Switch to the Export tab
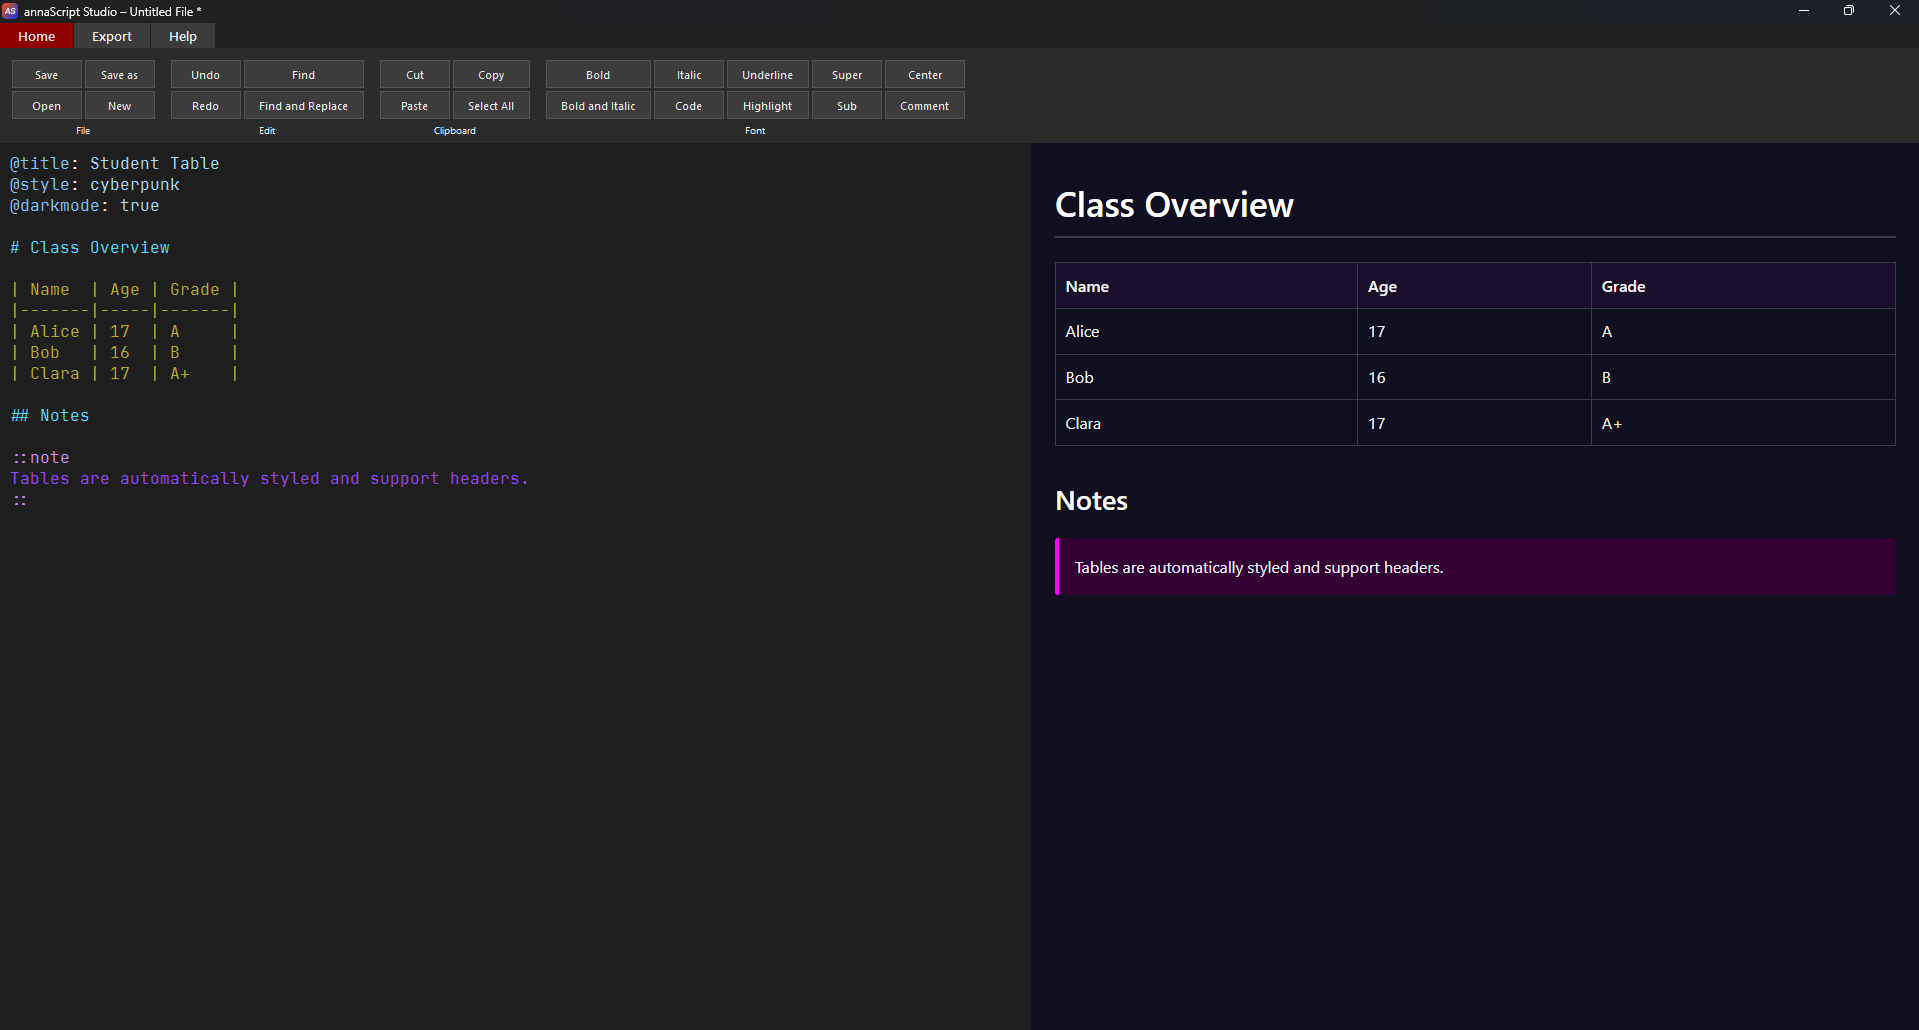 pos(112,36)
